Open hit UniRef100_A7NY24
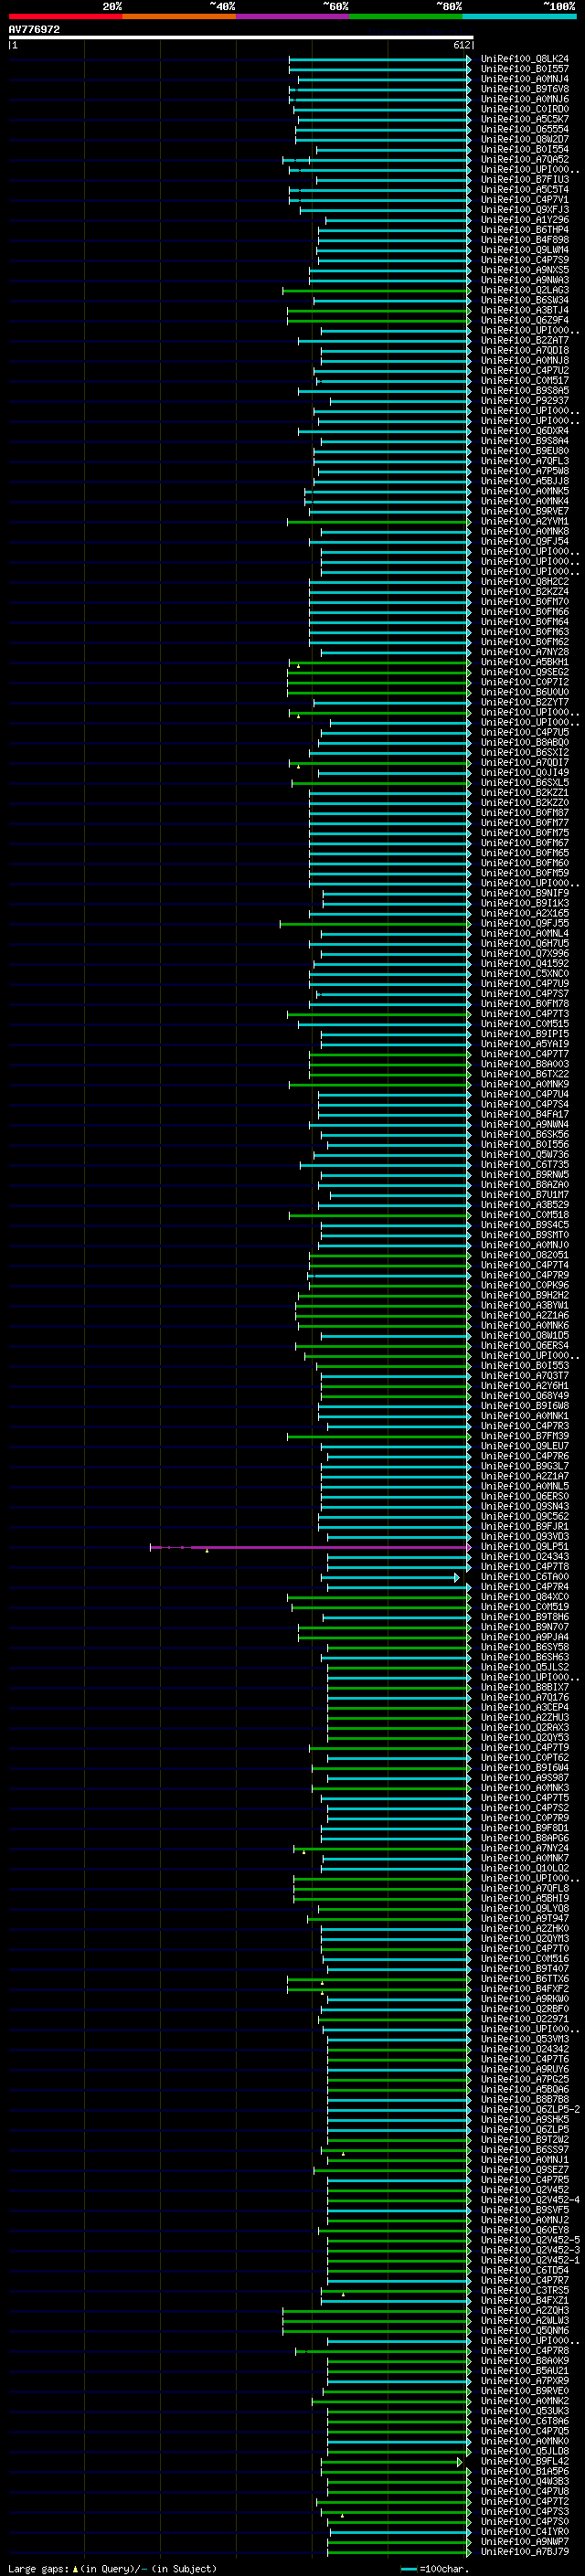The height and width of the screenshot is (2576, 585). coord(525,1848)
